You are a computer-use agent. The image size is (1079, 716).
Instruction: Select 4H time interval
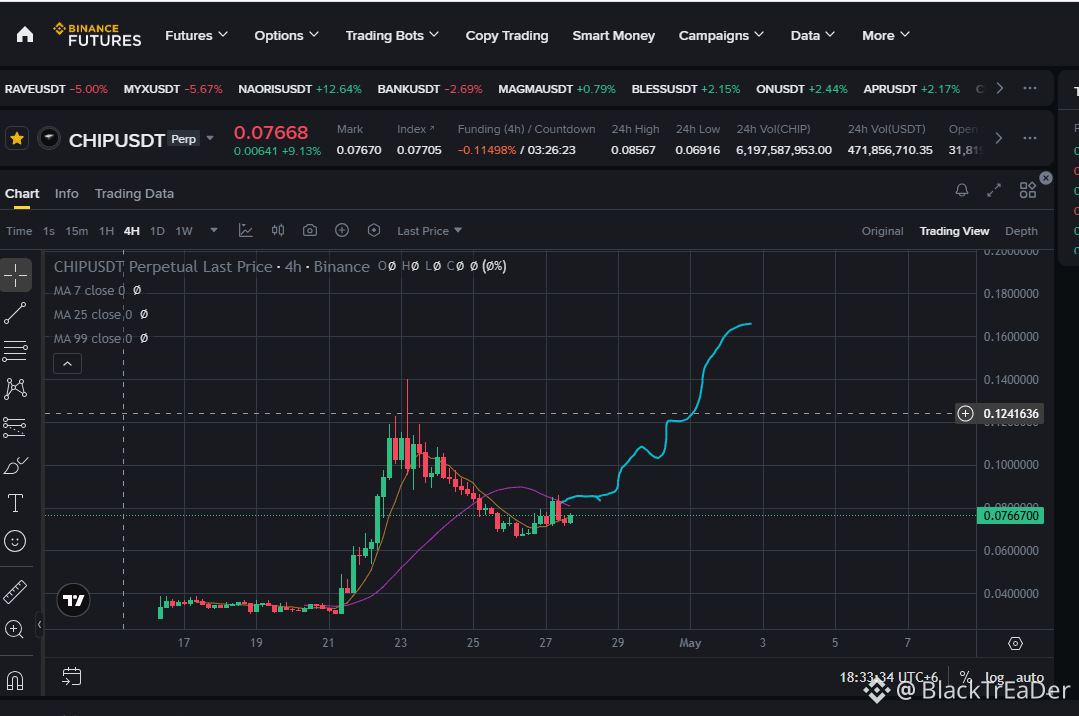(x=131, y=231)
